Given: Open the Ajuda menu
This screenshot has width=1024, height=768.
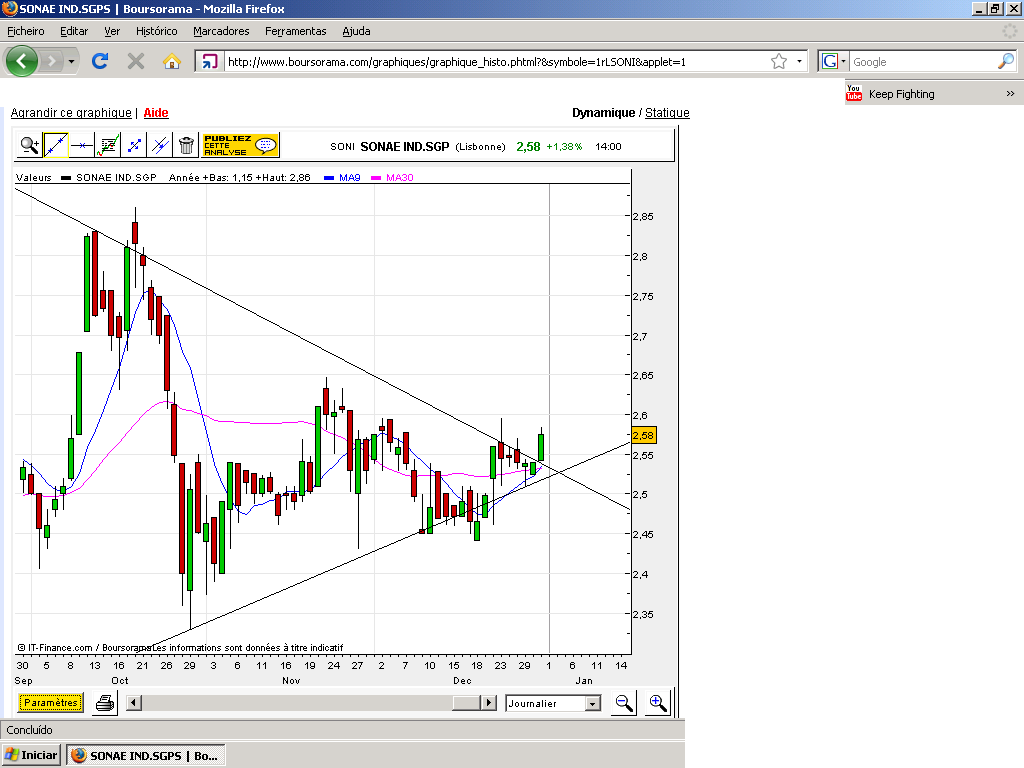Looking at the screenshot, I should 357,31.
